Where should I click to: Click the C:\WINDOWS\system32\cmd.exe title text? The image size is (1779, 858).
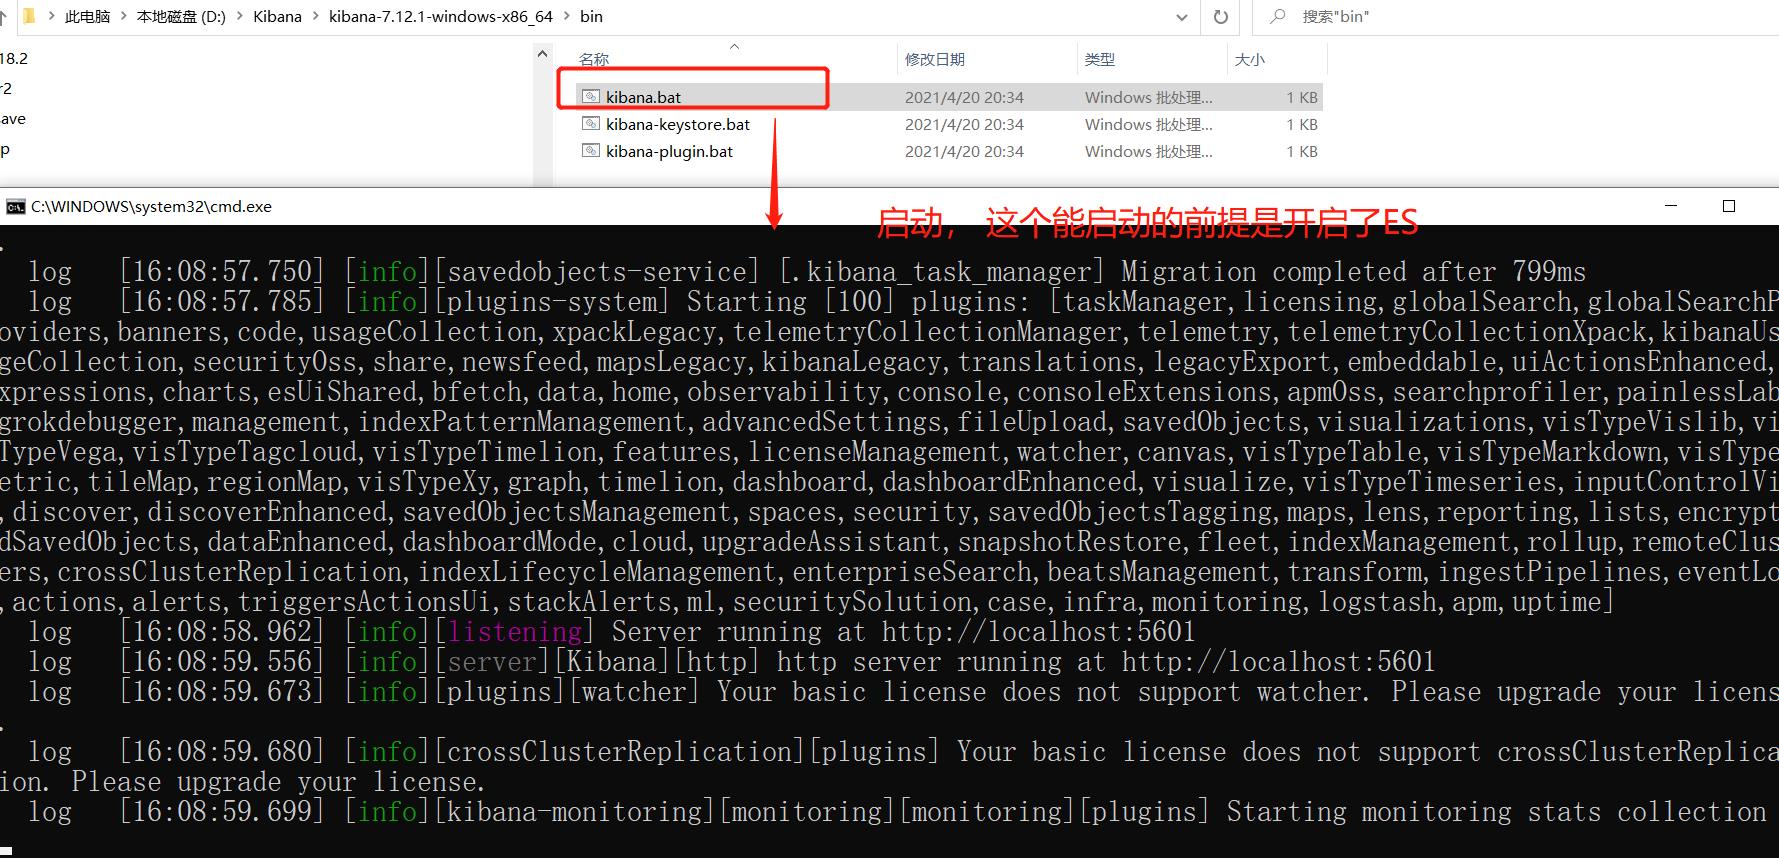[151, 207]
